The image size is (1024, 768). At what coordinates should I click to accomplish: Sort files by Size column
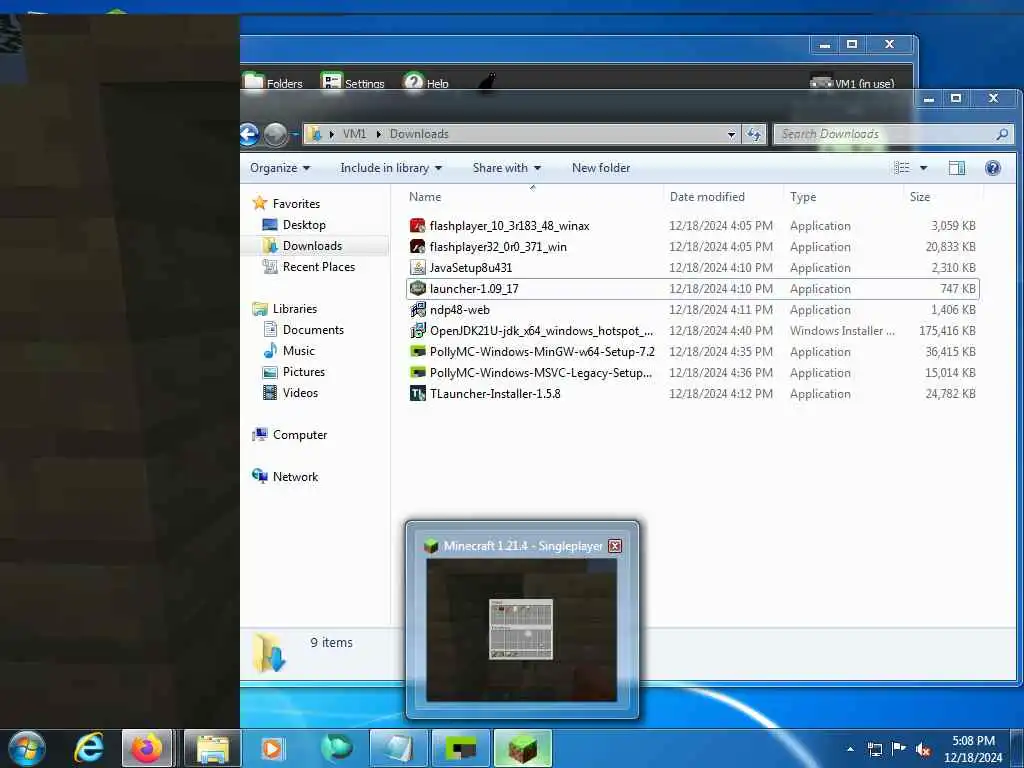click(920, 197)
